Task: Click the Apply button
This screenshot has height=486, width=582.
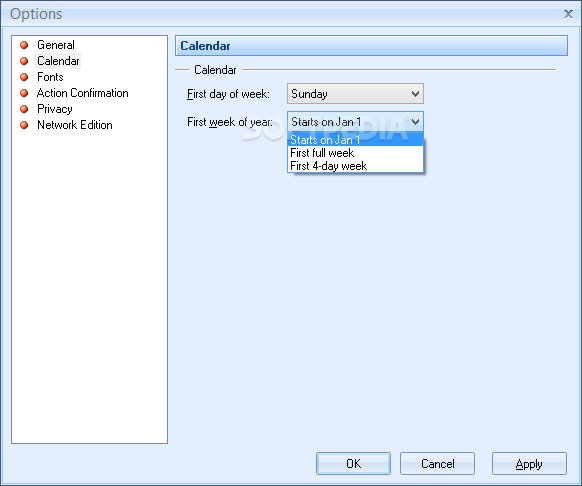Action: [x=529, y=463]
